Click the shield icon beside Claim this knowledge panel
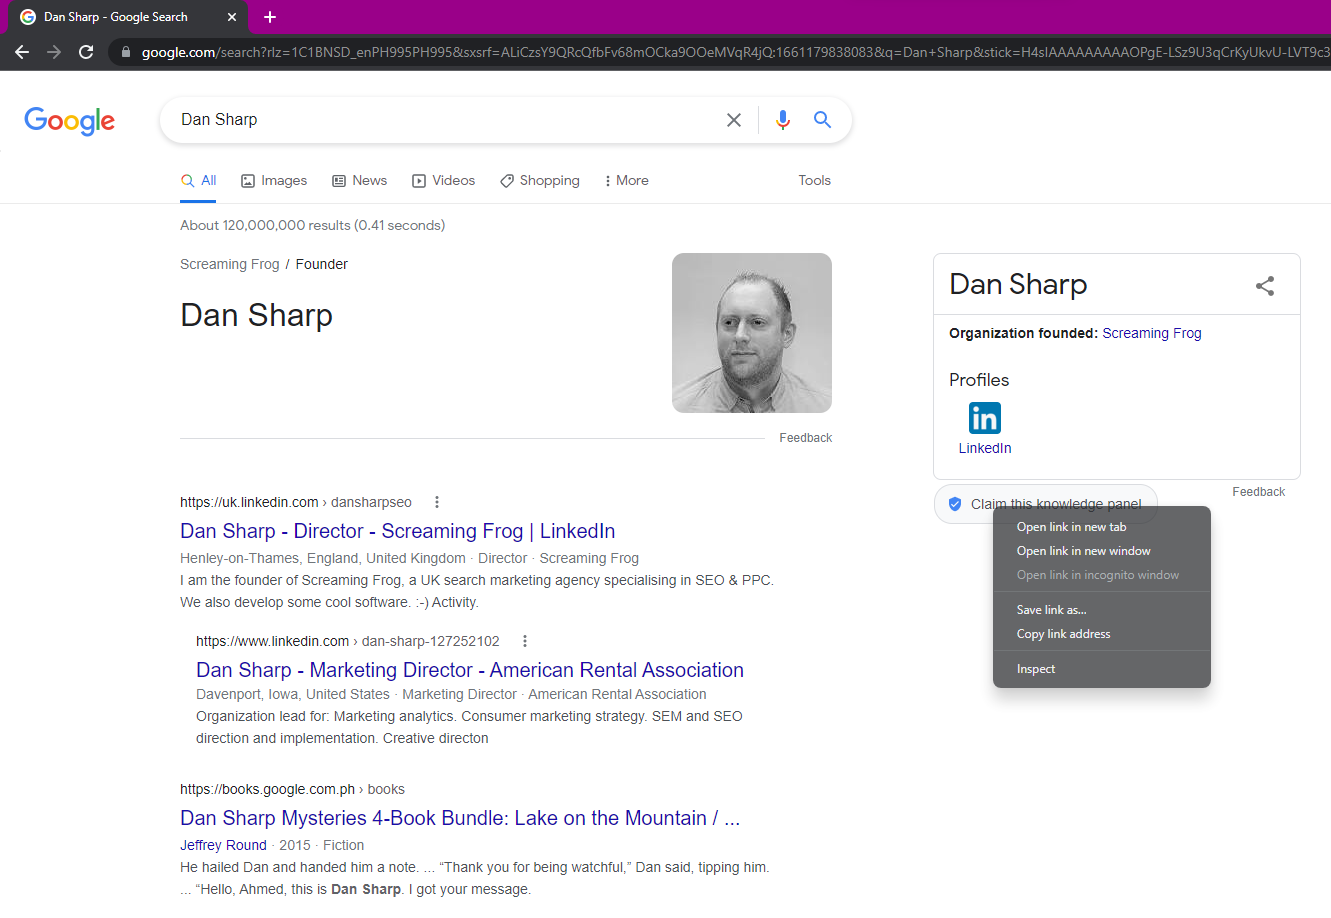Viewport: 1331px width, 918px height. pos(955,504)
